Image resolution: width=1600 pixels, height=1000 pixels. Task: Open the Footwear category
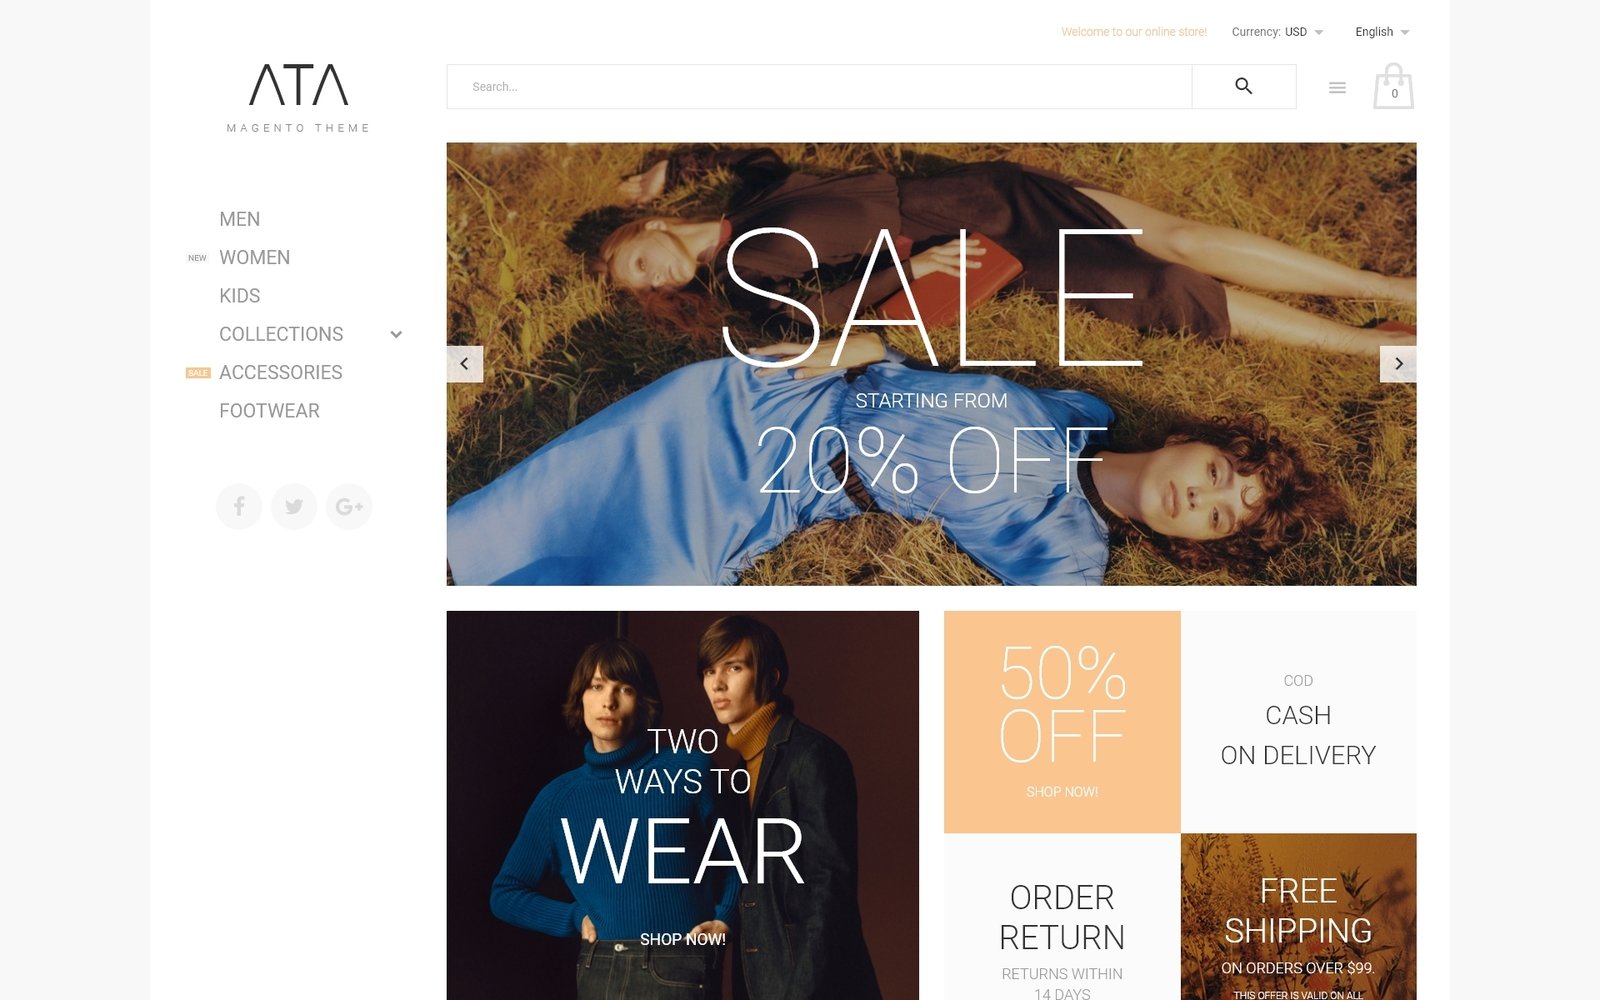click(270, 411)
